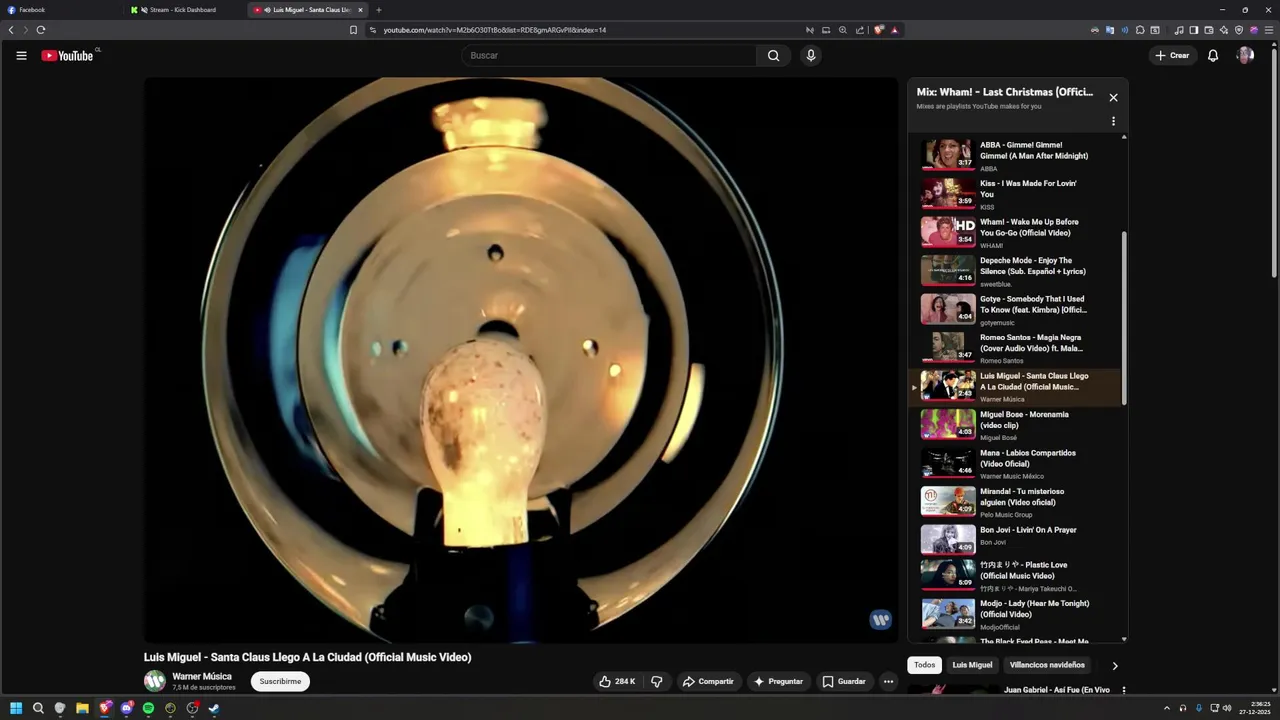Image resolution: width=1280 pixels, height=720 pixels.
Task: Subscribe with the Suscribirme button
Action: click(x=280, y=681)
